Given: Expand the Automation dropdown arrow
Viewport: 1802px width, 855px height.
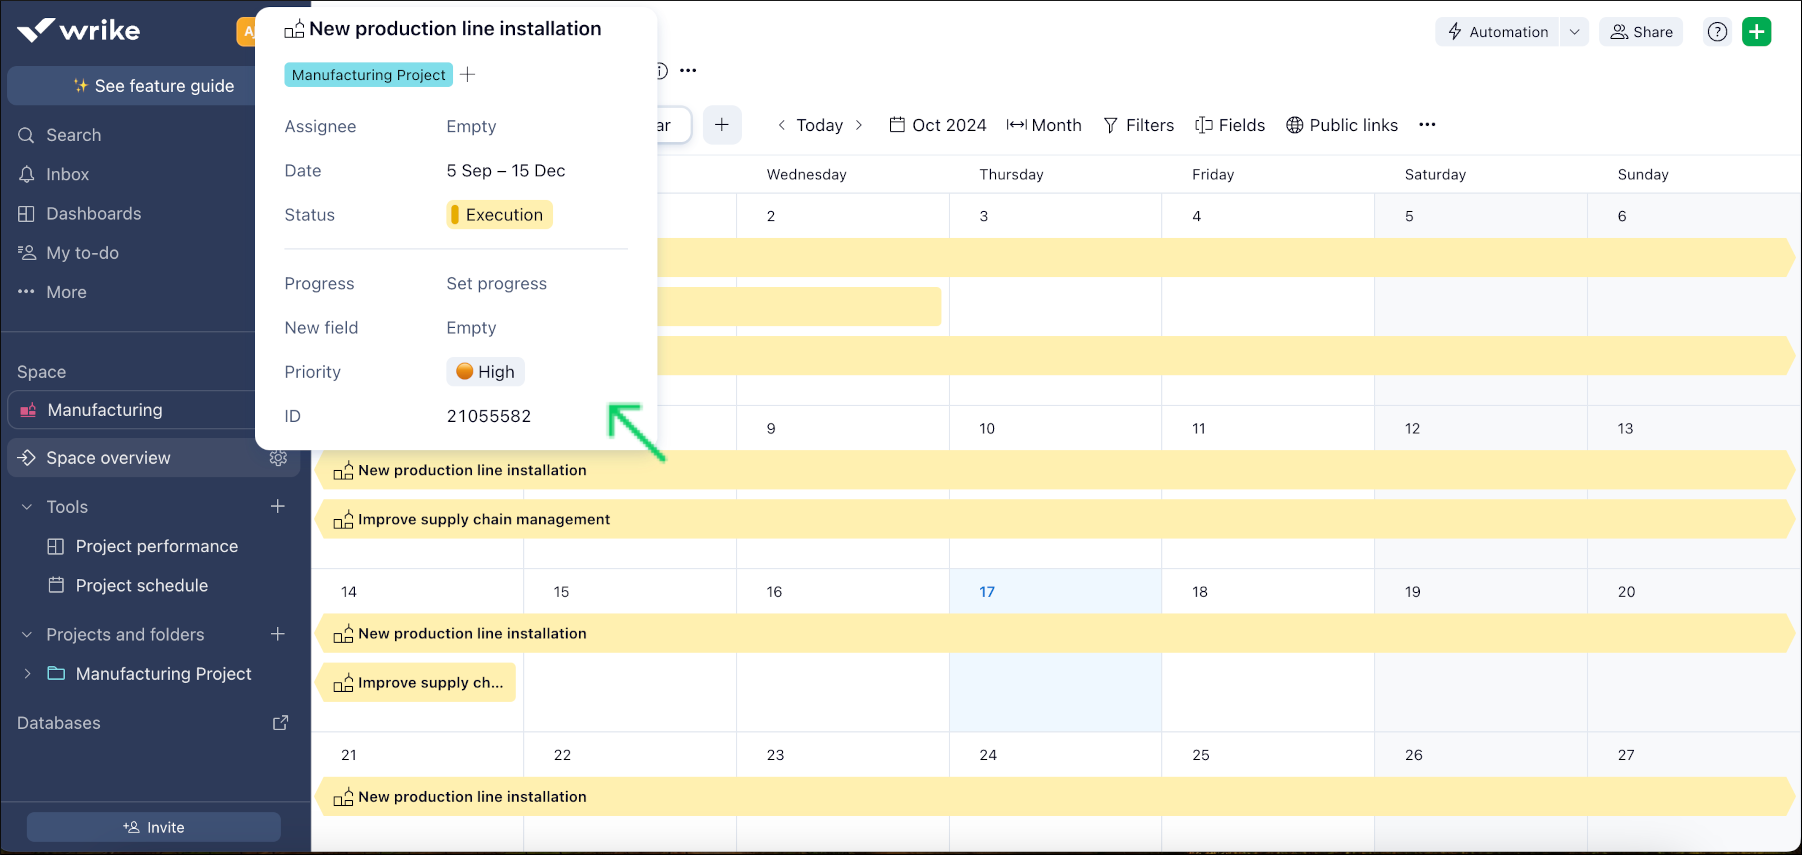Looking at the screenshot, I should coord(1574,32).
